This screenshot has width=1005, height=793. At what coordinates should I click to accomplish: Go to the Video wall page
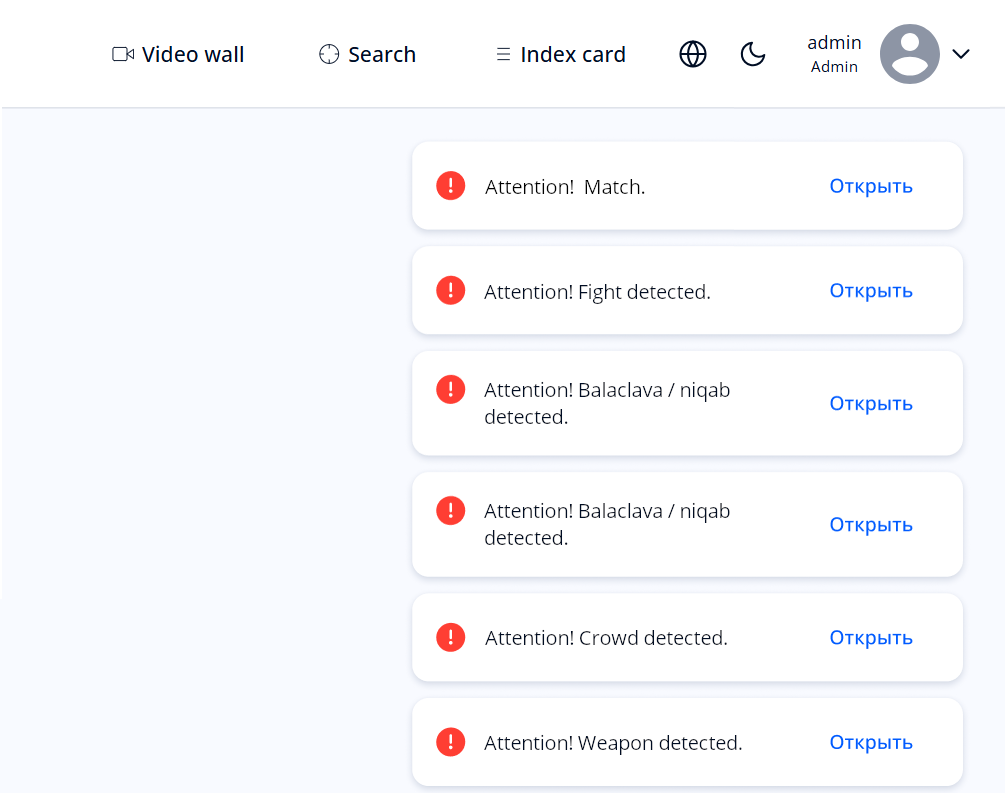pos(178,54)
